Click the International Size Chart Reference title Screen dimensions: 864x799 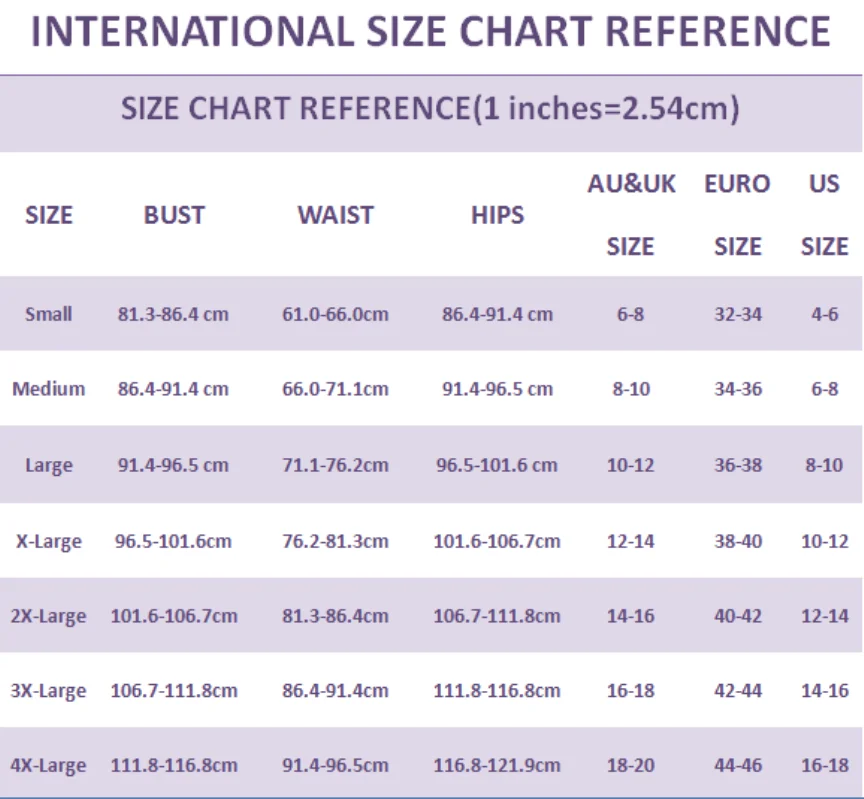(x=431, y=32)
